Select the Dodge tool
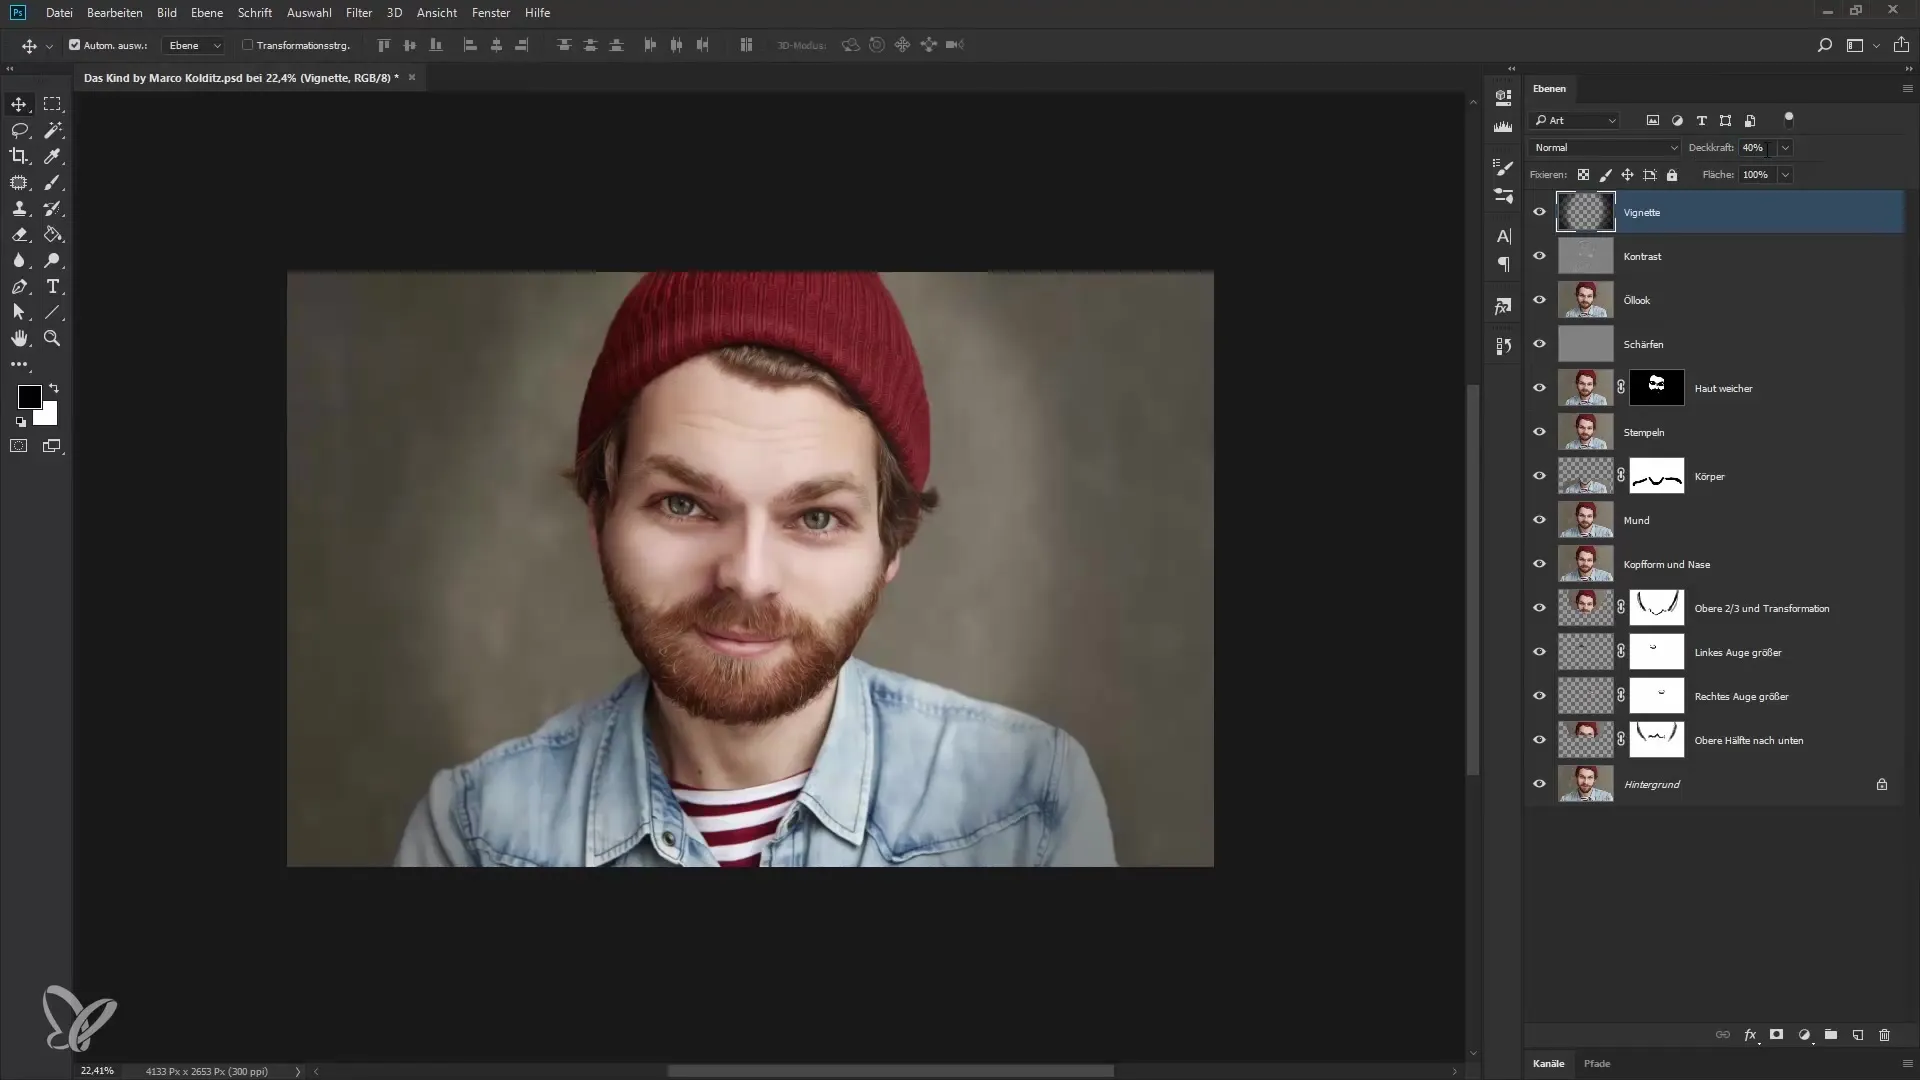This screenshot has width=1920, height=1080. [x=52, y=260]
